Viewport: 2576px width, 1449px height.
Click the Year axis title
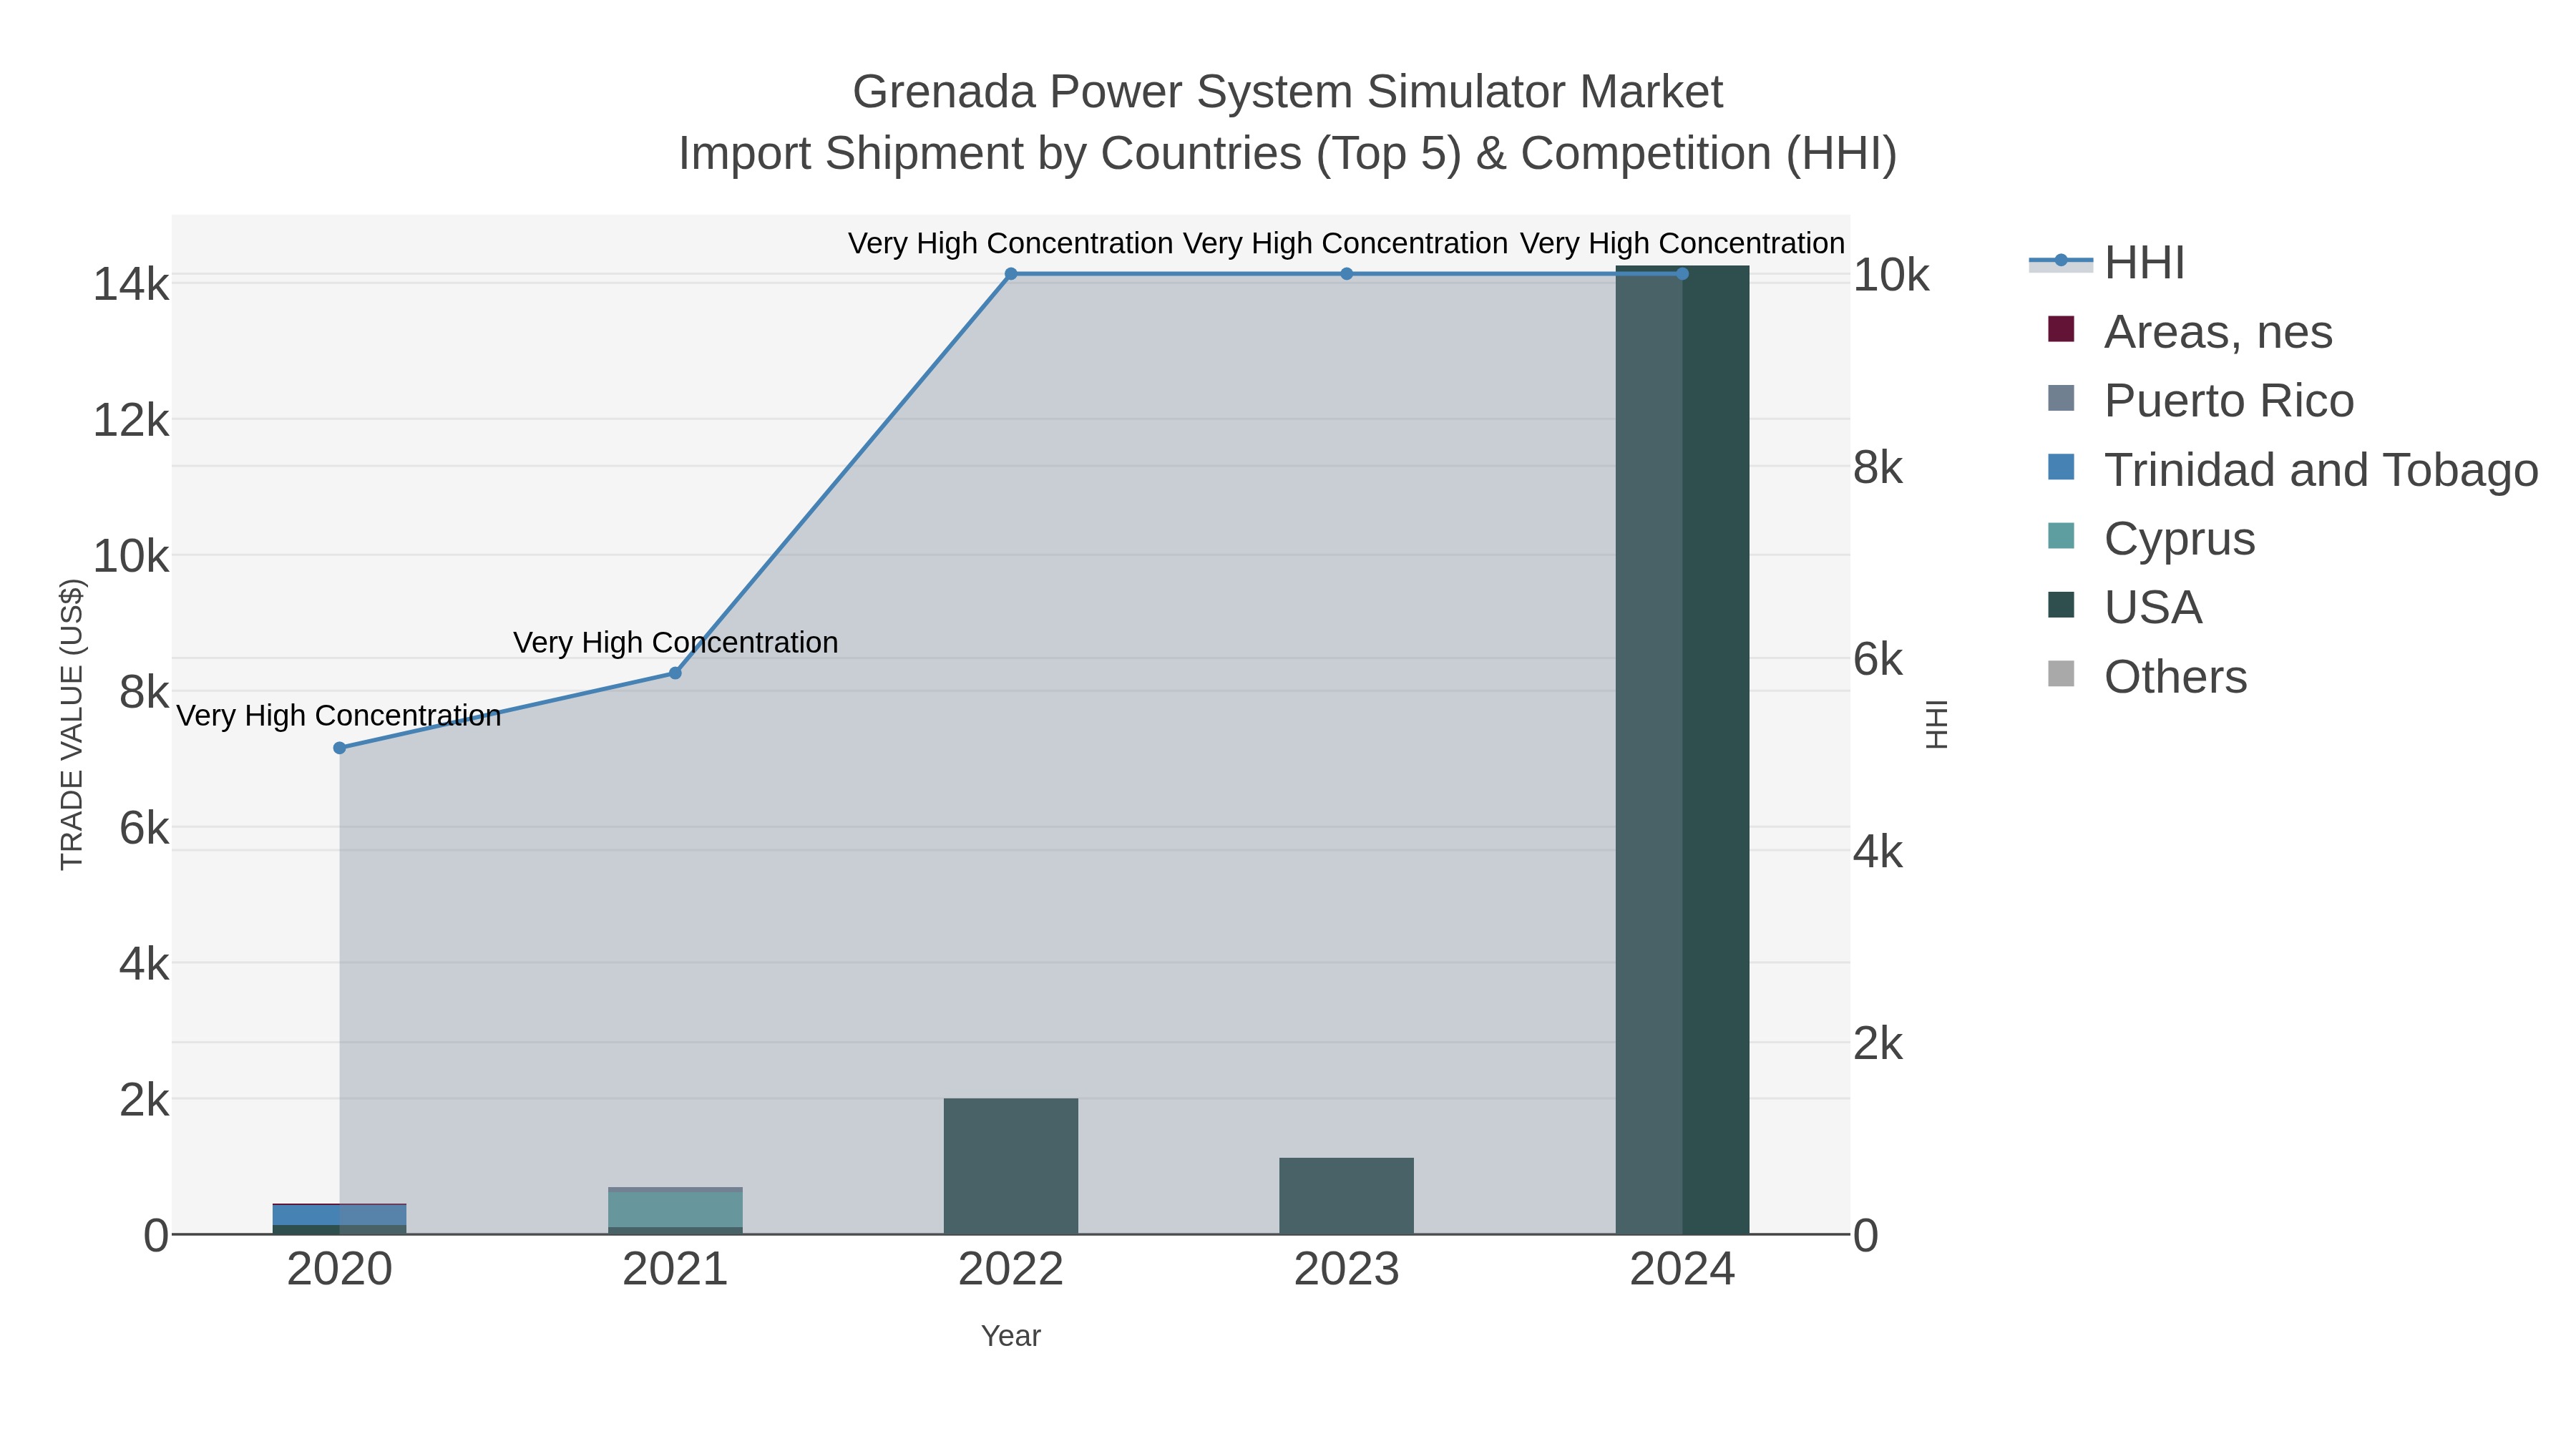click(1011, 1336)
